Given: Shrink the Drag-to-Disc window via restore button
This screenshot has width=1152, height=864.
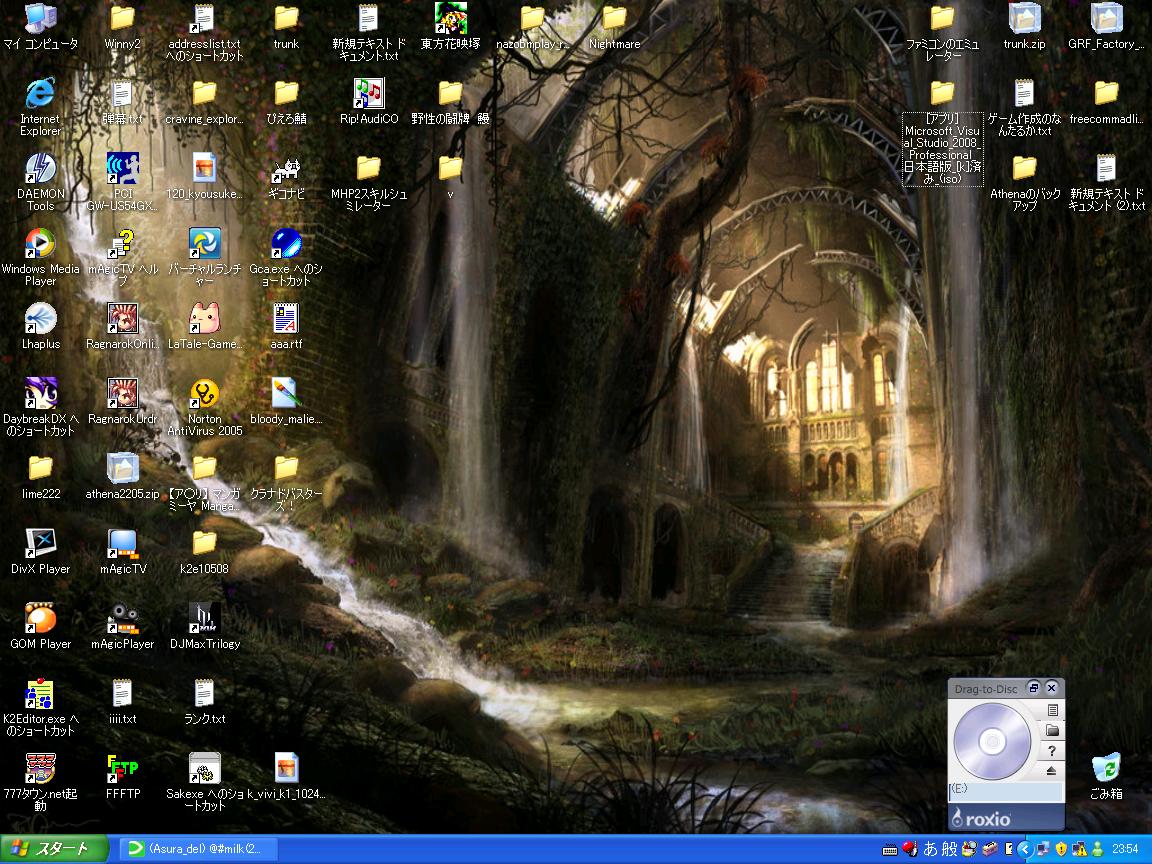Looking at the screenshot, I should (x=1034, y=688).
